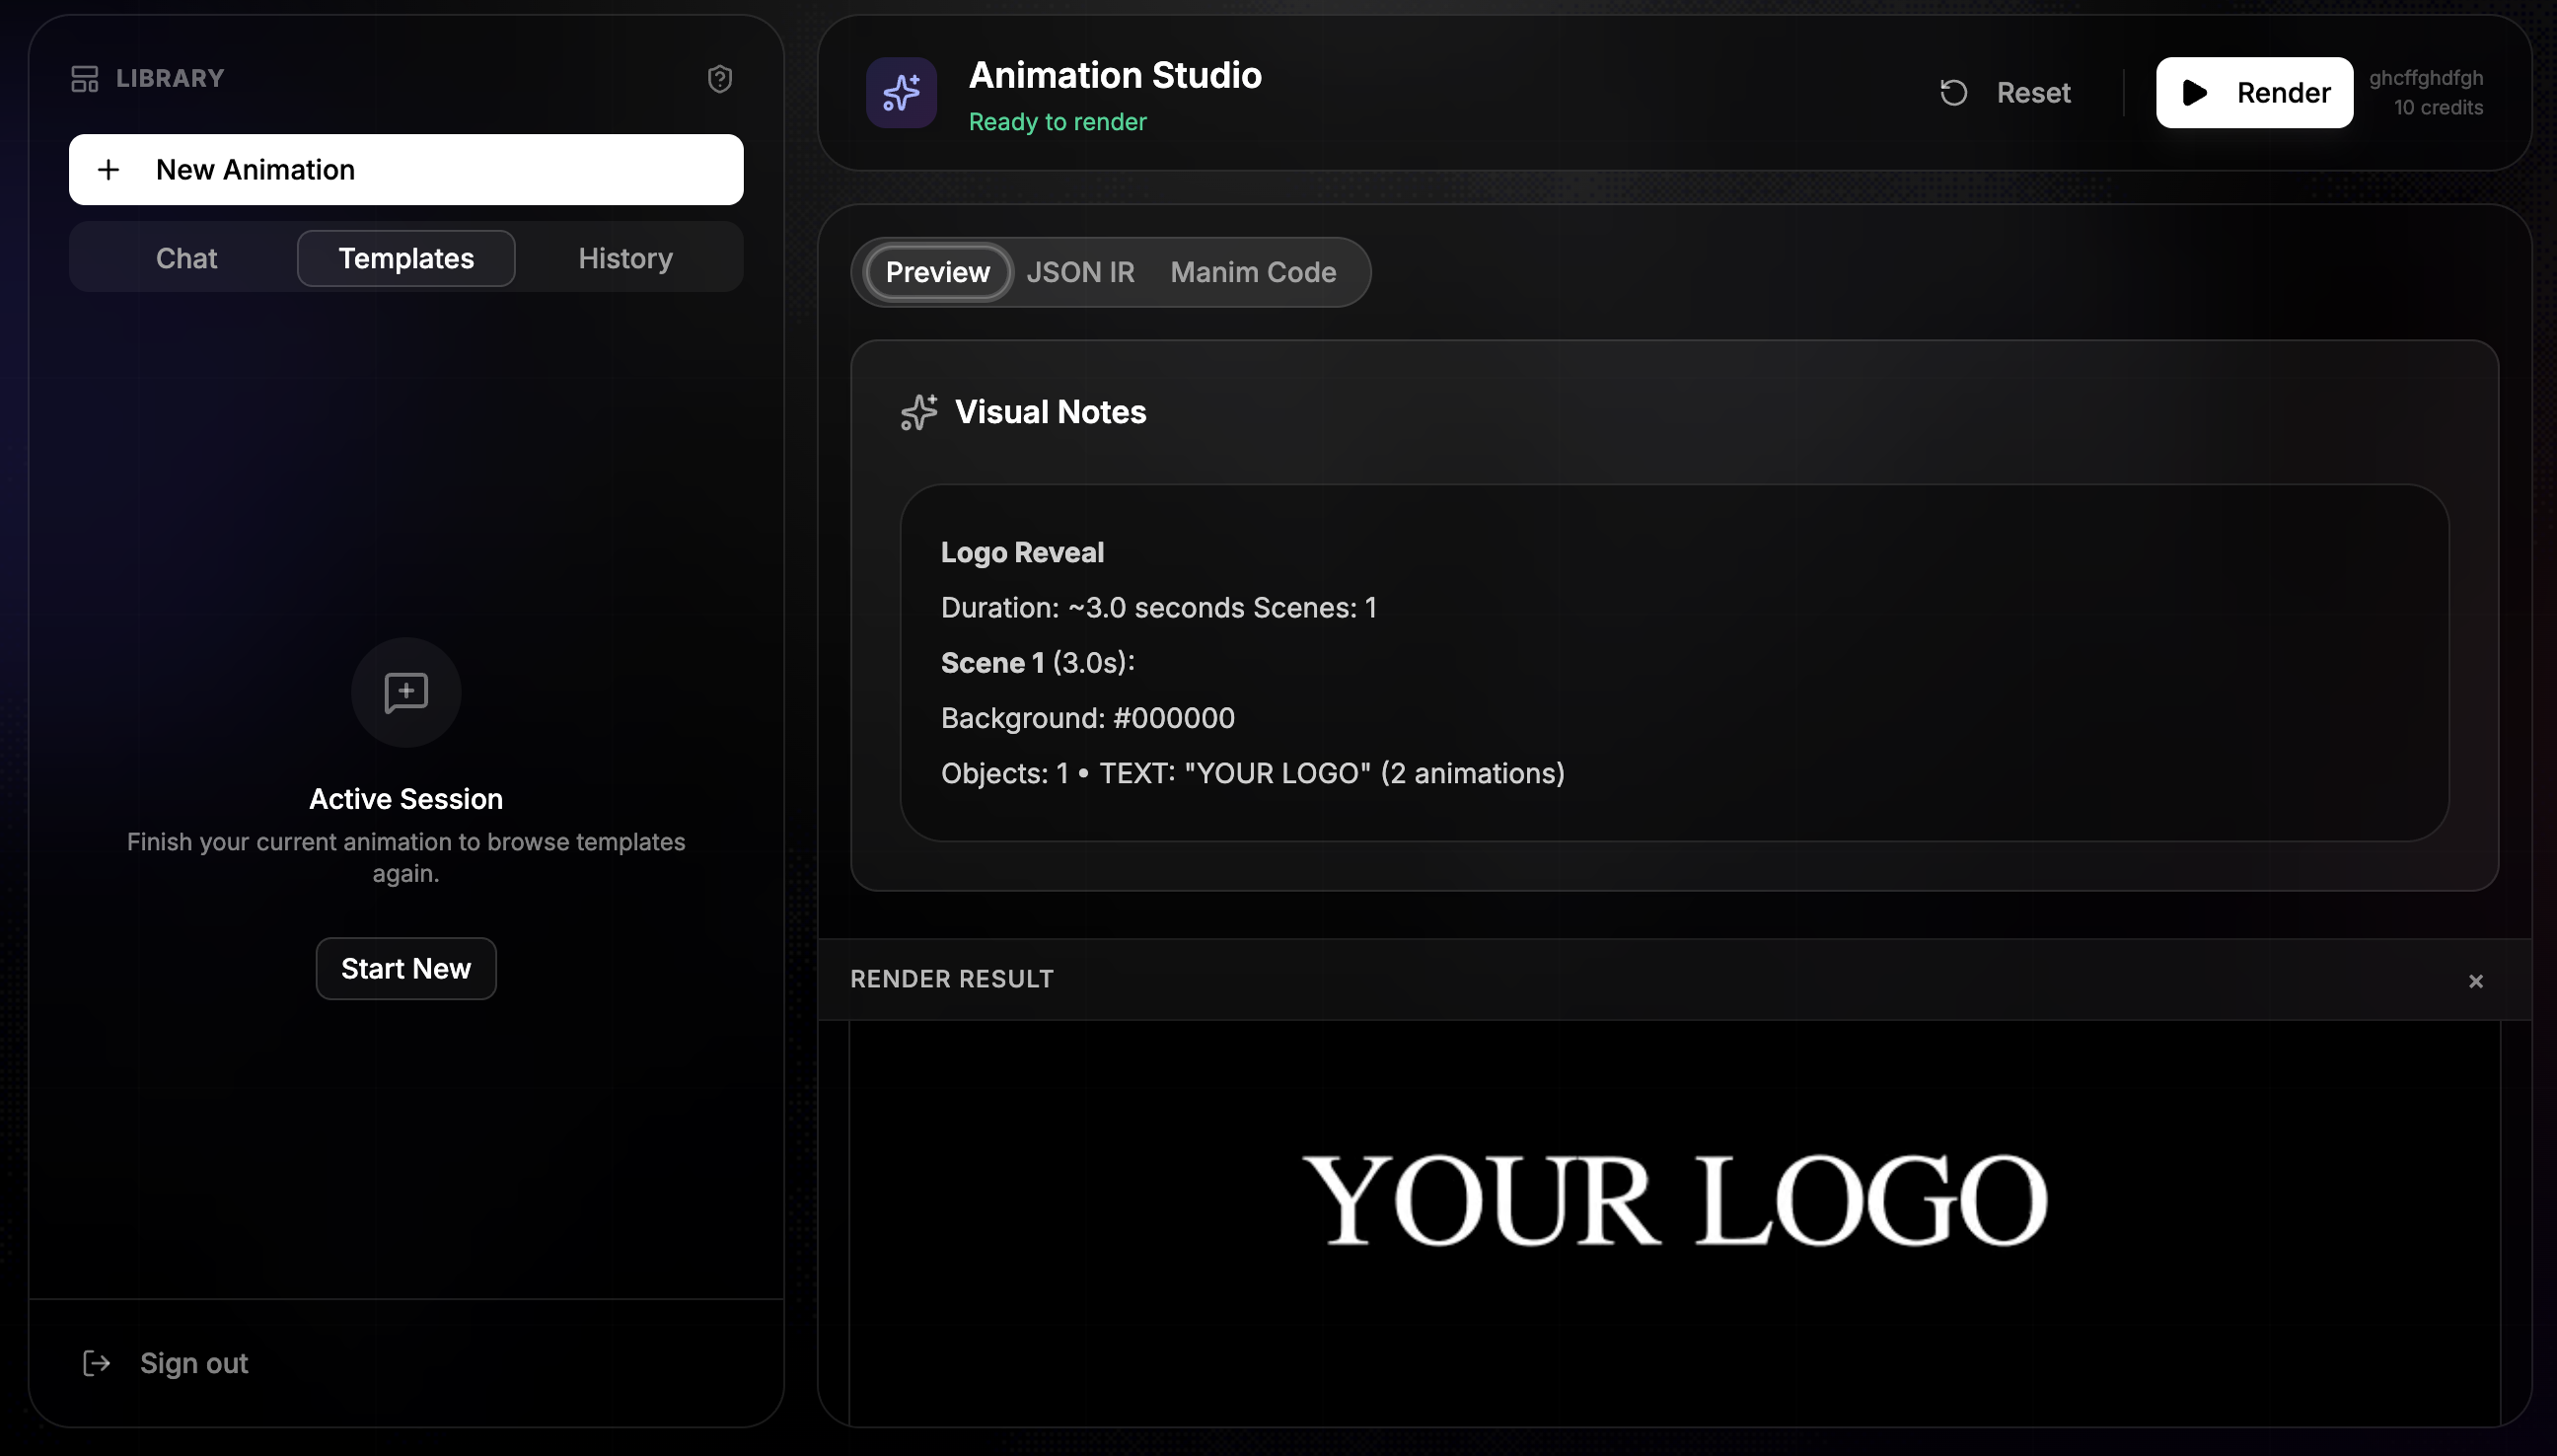Click the Active Session message-plus icon
Screen dimensions: 2557x1456
tap(405, 692)
